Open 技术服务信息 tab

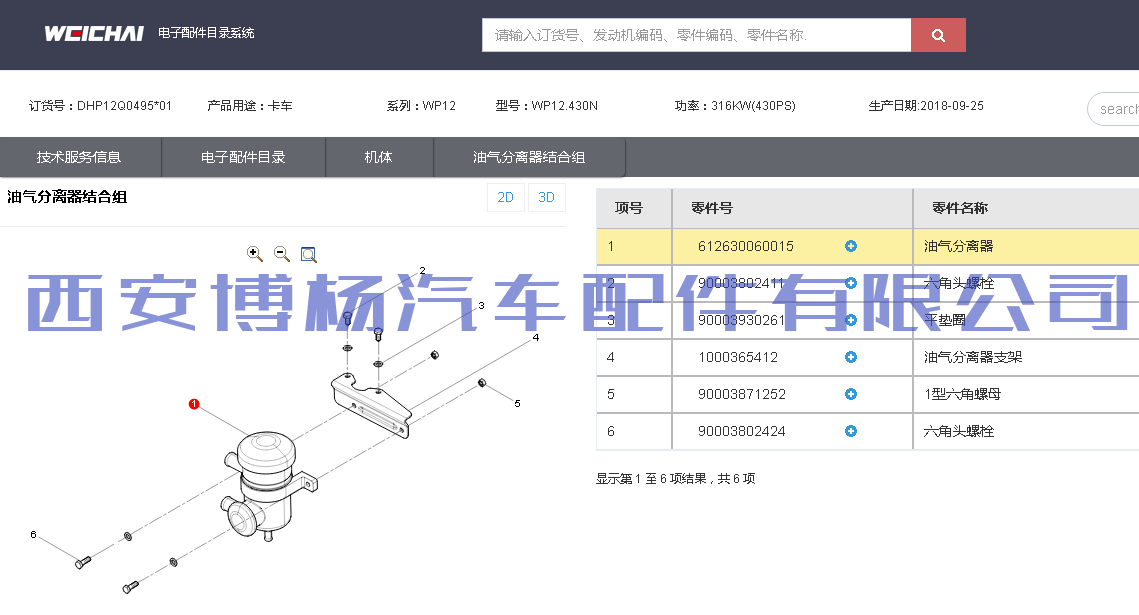coord(79,157)
